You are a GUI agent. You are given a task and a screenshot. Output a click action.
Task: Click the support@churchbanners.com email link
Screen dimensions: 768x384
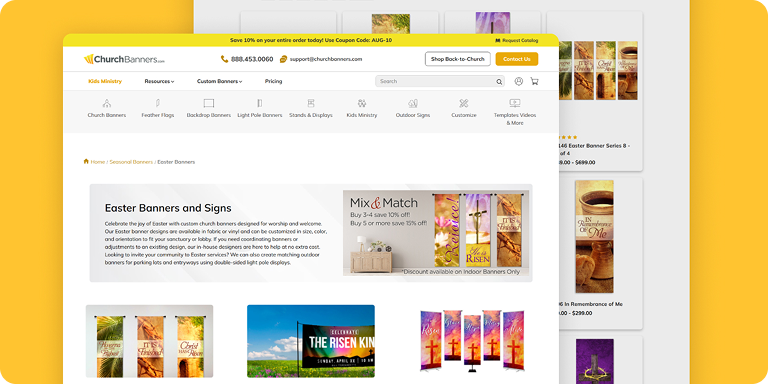326,59
